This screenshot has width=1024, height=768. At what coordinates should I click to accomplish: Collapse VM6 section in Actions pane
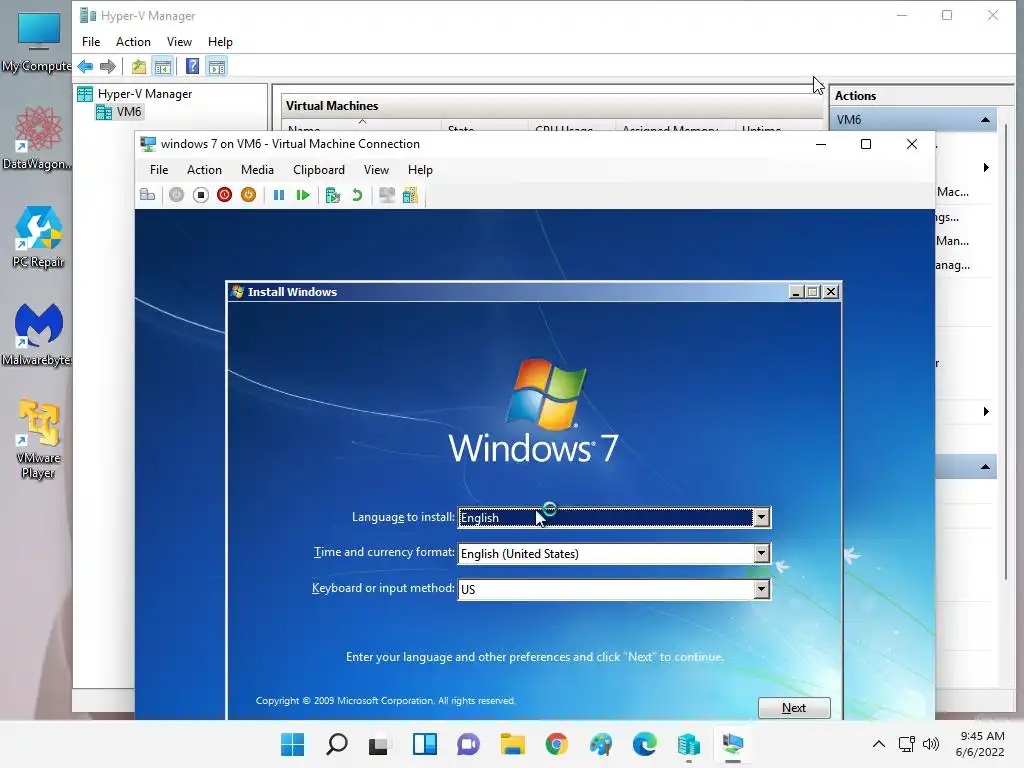[x=985, y=120]
